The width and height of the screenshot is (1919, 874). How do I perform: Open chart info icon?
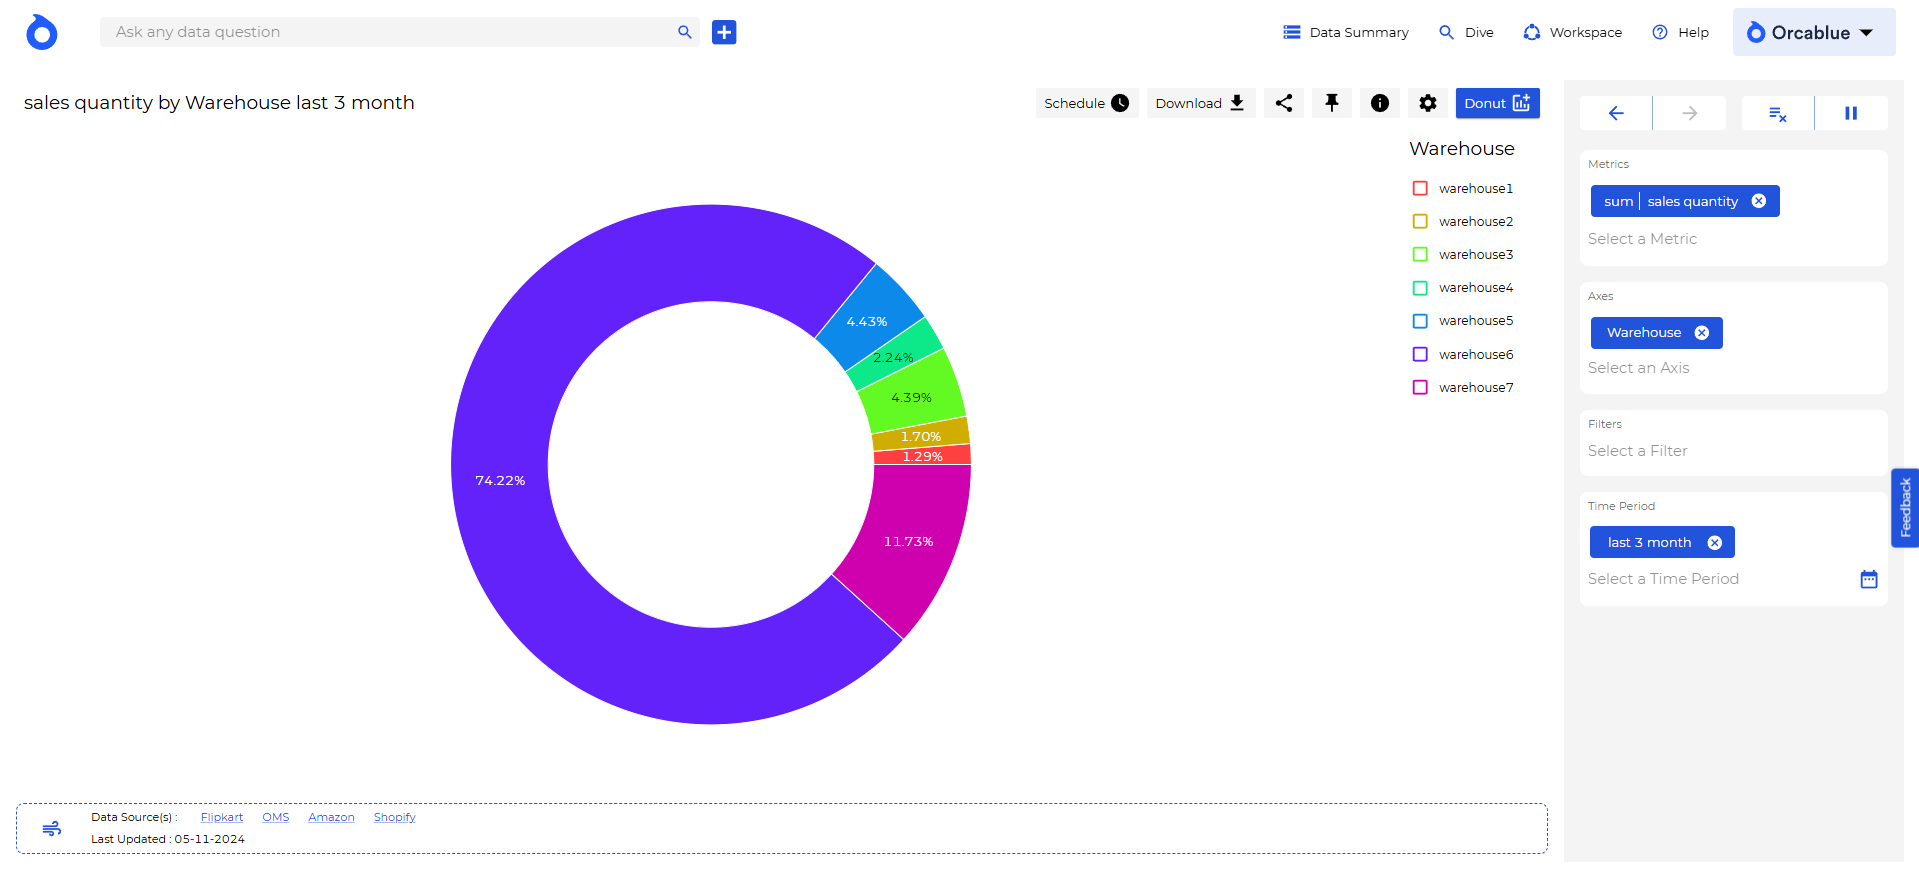click(x=1380, y=103)
